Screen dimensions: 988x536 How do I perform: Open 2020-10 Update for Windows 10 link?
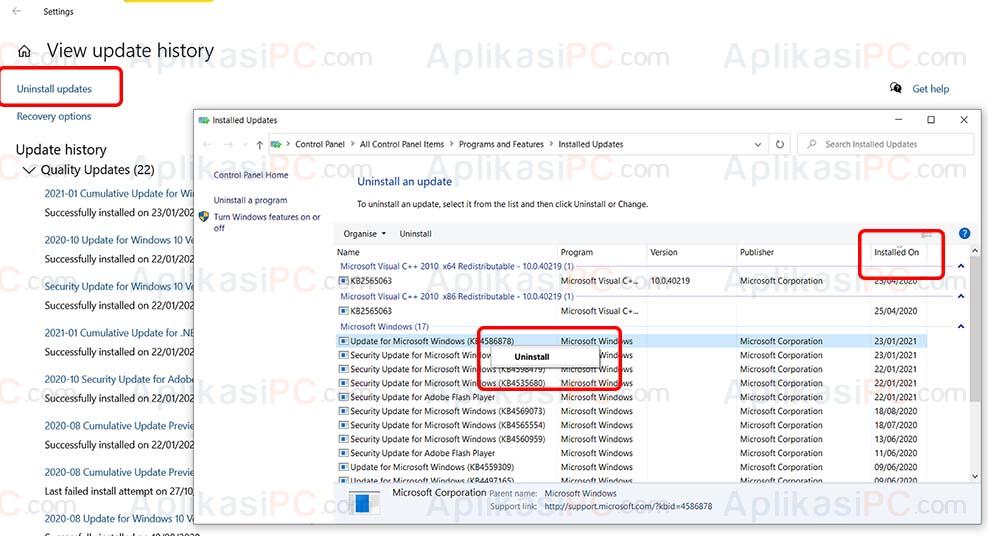(x=118, y=240)
